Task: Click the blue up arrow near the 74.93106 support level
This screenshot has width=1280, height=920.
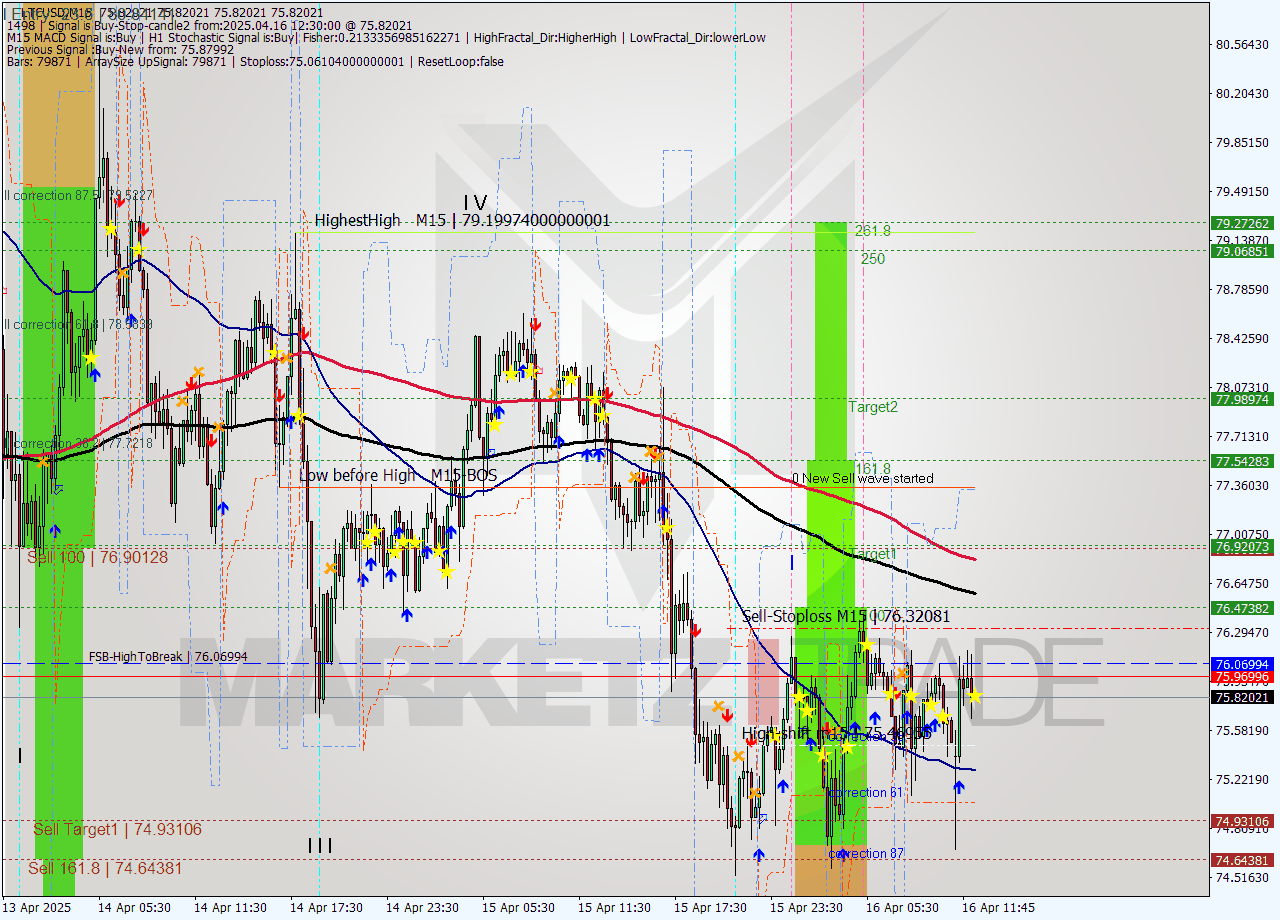Action: click(x=958, y=787)
